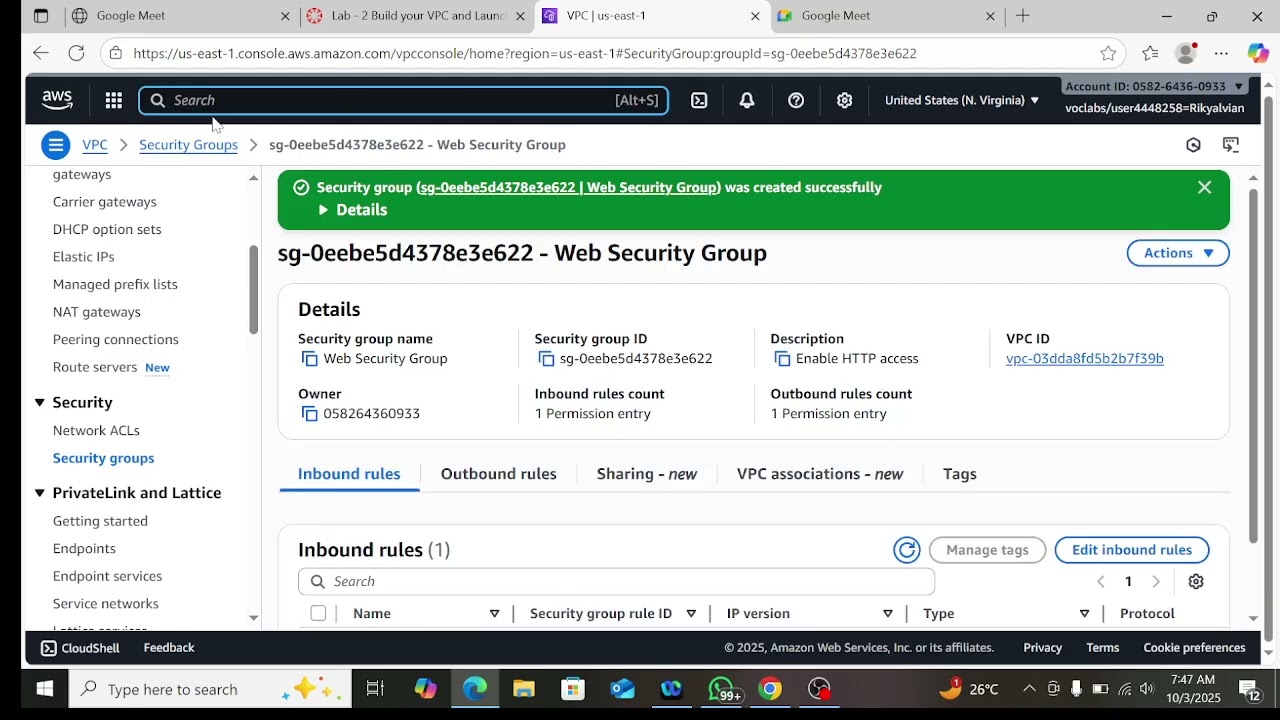Open the United States (N. Virginia) region selector

962,100
